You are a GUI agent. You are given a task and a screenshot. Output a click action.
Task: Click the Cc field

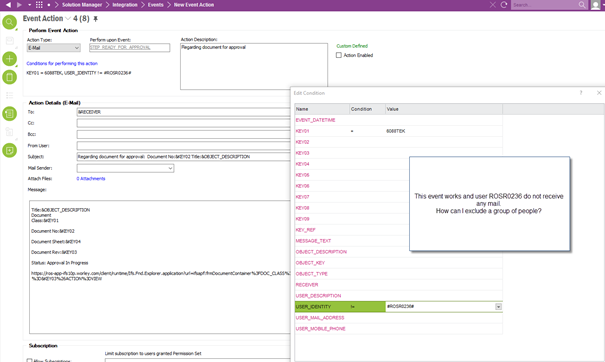pyautogui.click(x=183, y=123)
